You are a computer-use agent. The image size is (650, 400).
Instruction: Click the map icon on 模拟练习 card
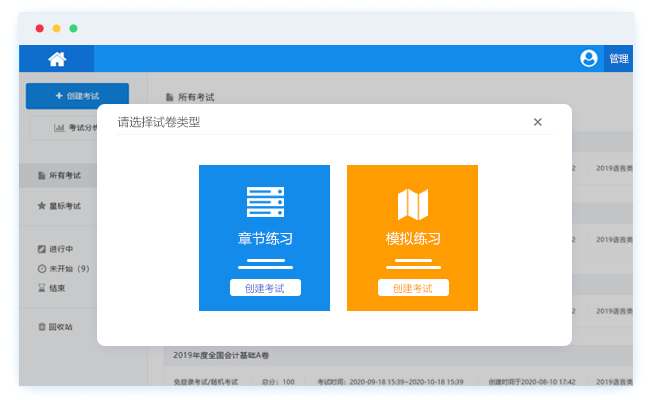[x=412, y=204]
